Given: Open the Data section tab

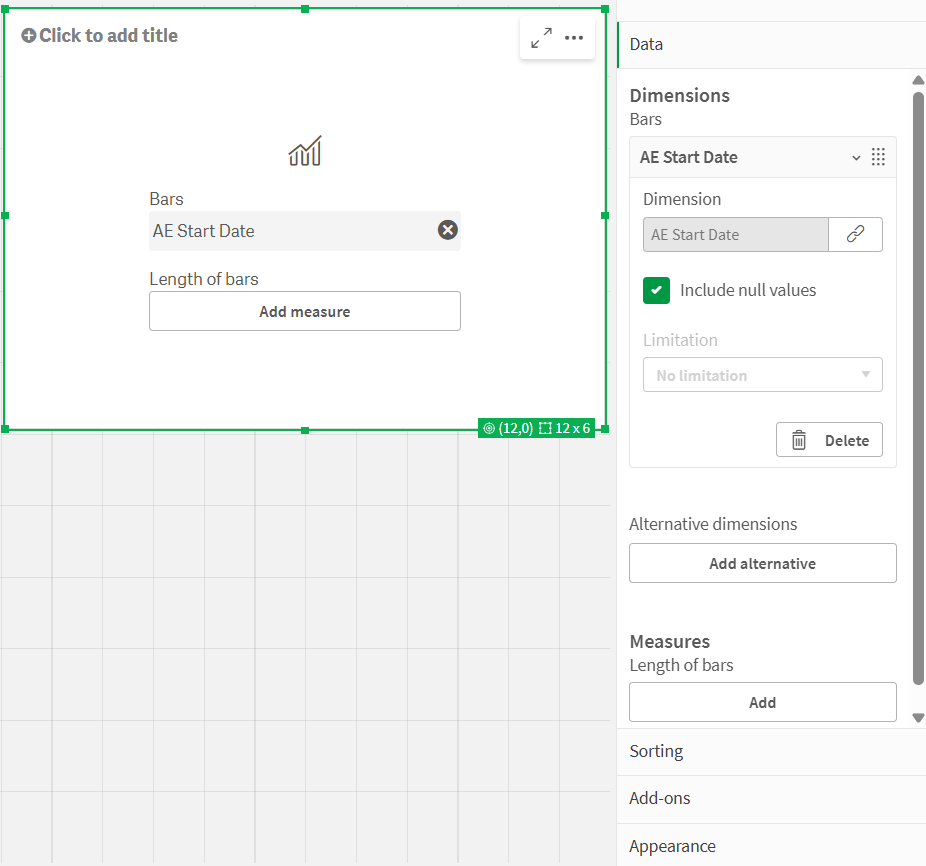Looking at the screenshot, I should 771,45.
